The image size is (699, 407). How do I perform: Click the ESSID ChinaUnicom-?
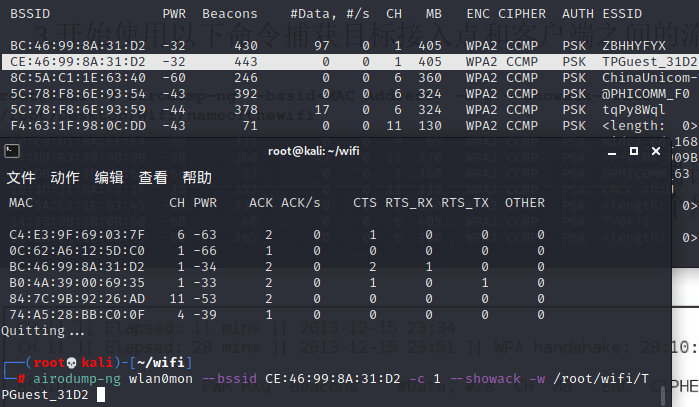[x=650, y=78]
